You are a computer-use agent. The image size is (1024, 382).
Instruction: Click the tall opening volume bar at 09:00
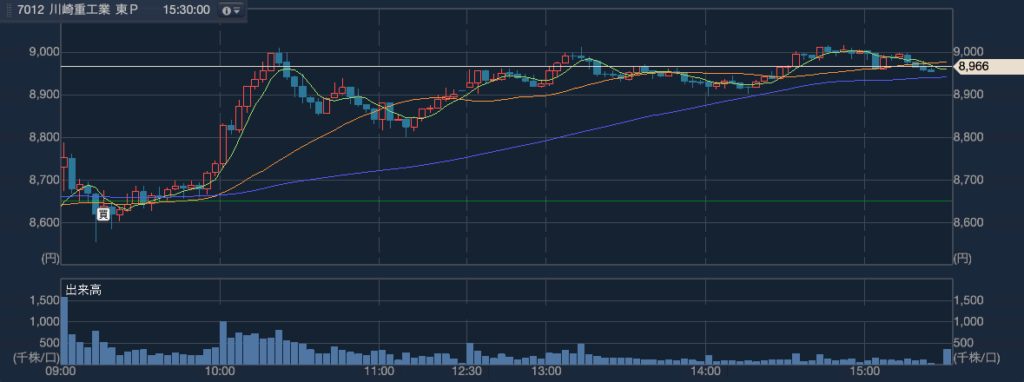[64, 330]
